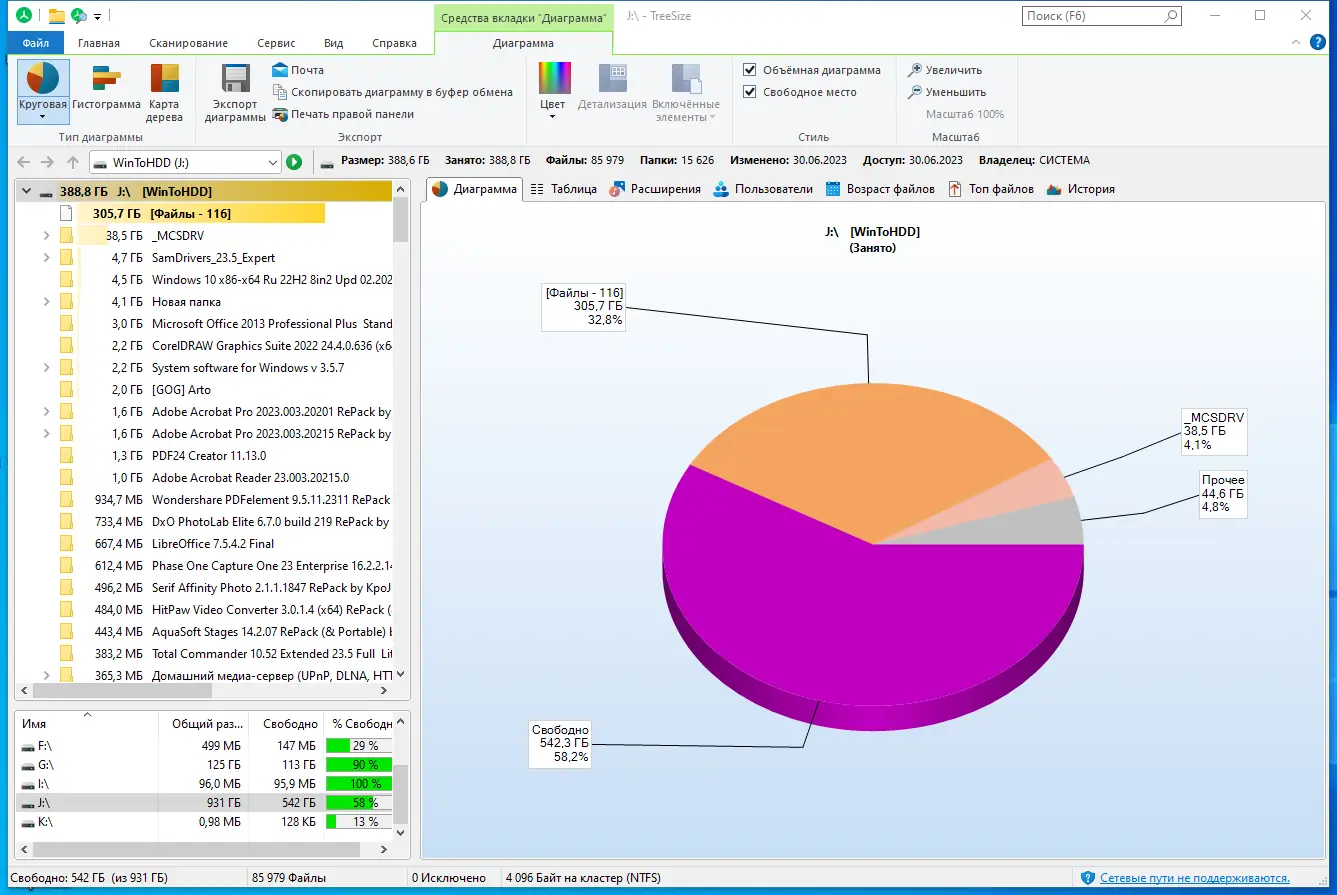Click the Увеличить zoom-in icon
This screenshot has height=895, width=1337.
coord(914,70)
